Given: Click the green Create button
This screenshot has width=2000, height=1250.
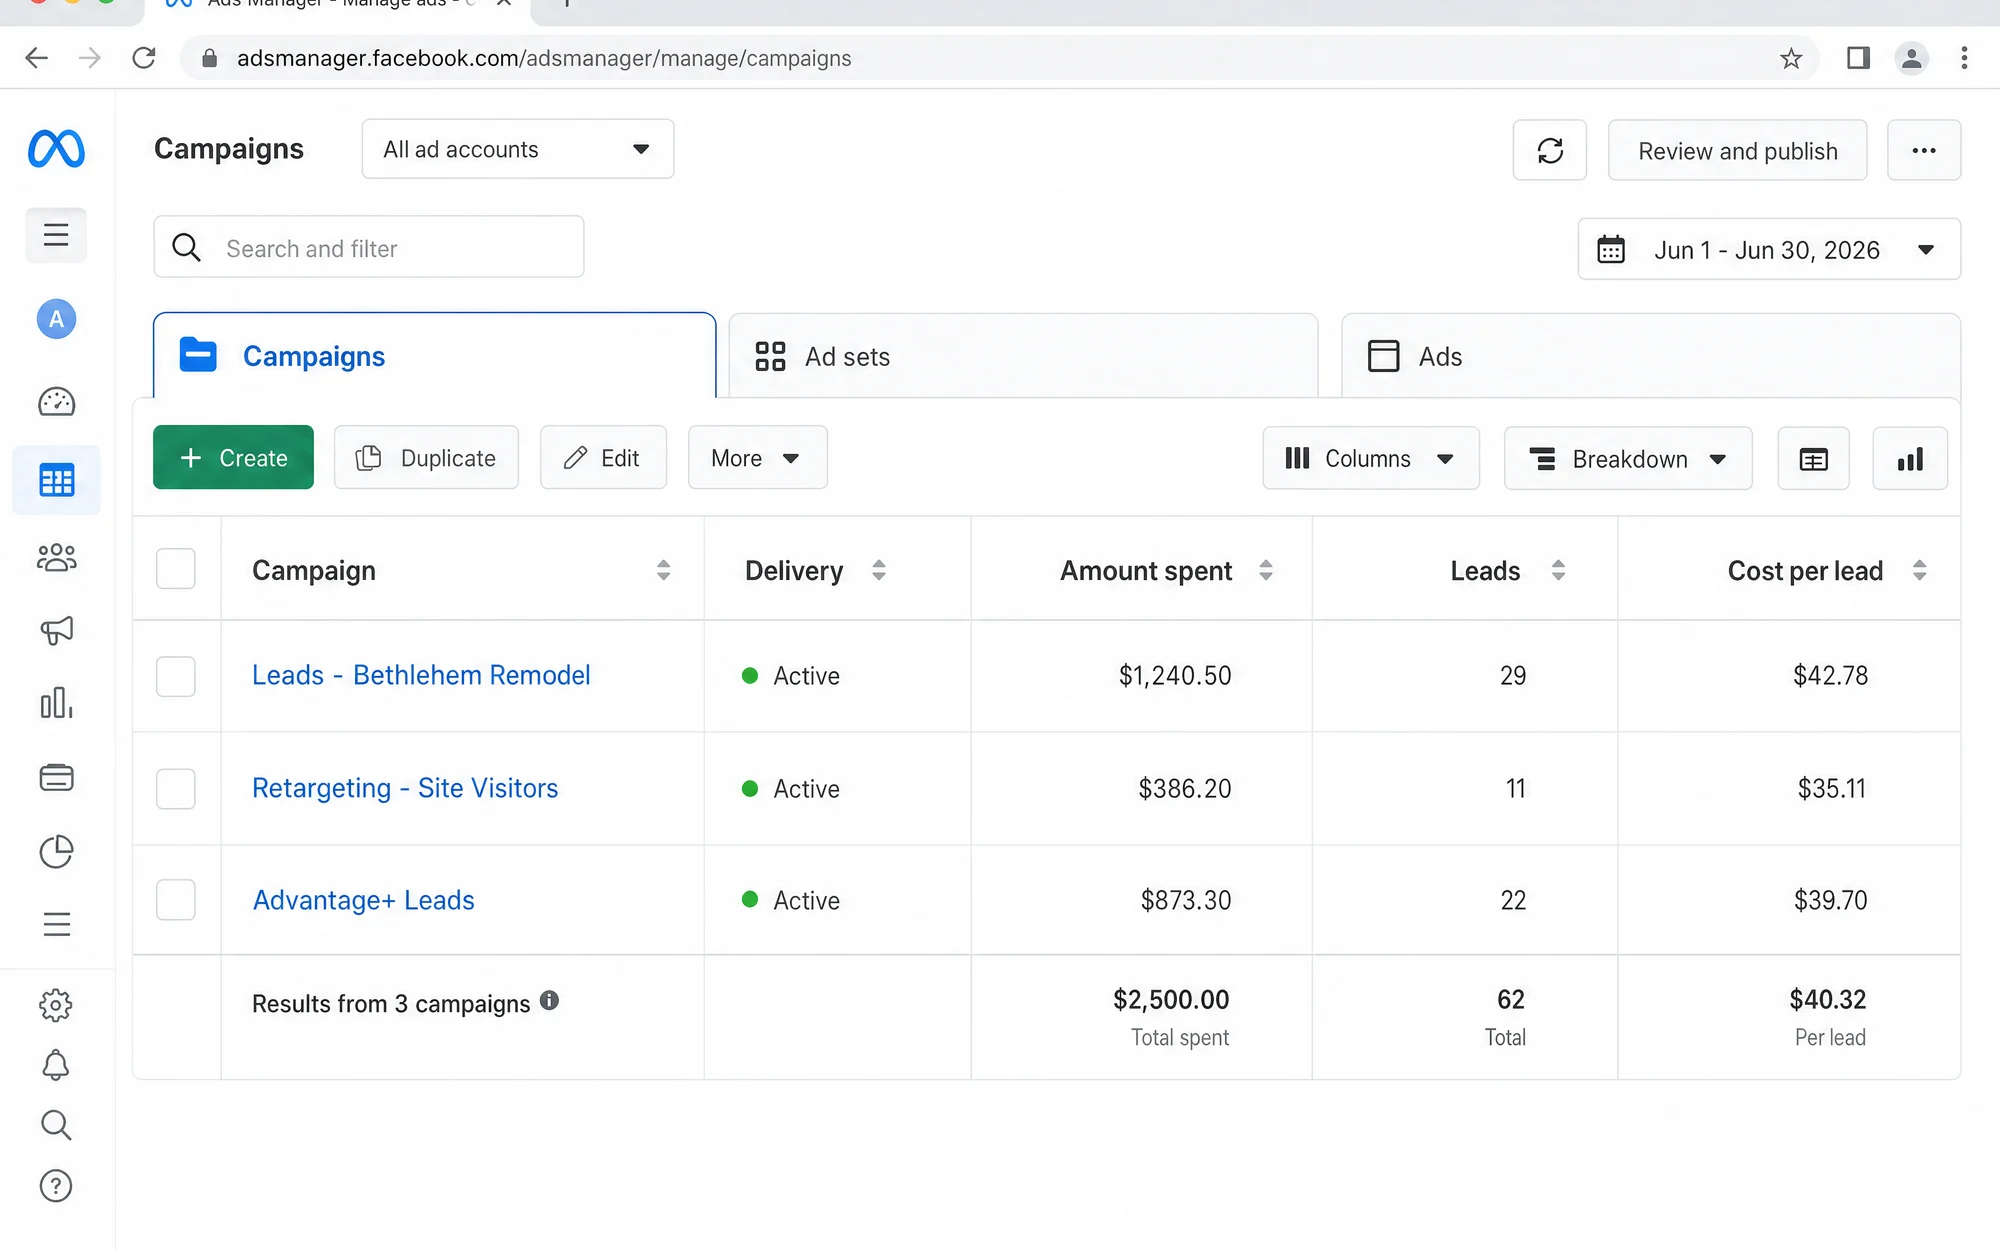Looking at the screenshot, I should coord(233,457).
